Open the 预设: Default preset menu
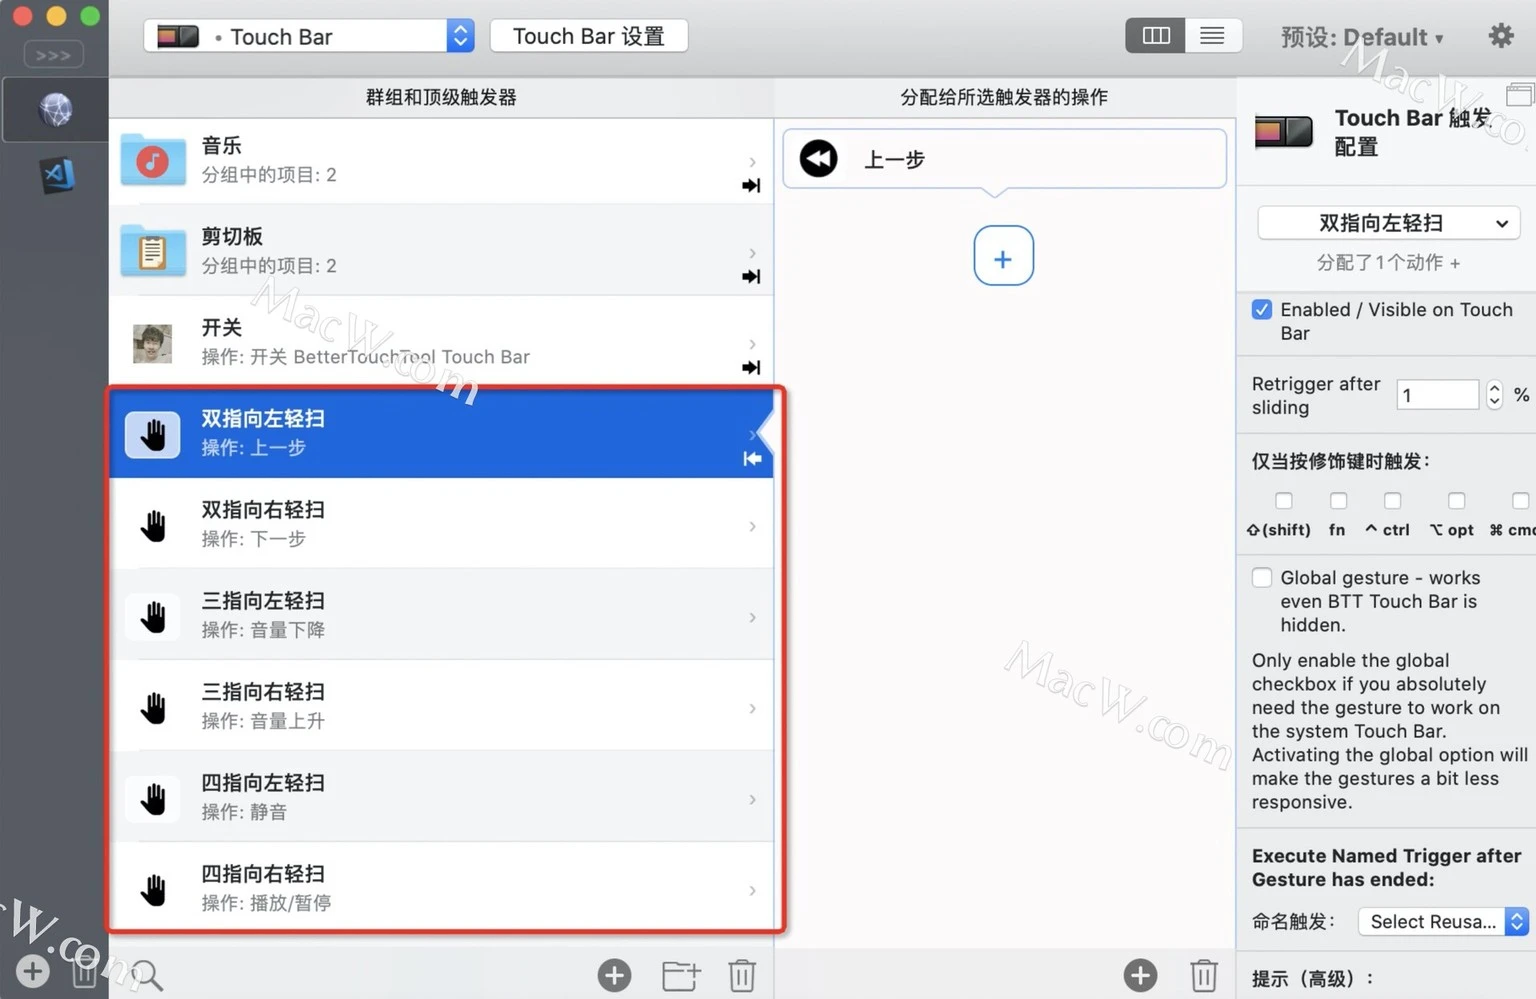This screenshot has width=1536, height=999. (1362, 38)
